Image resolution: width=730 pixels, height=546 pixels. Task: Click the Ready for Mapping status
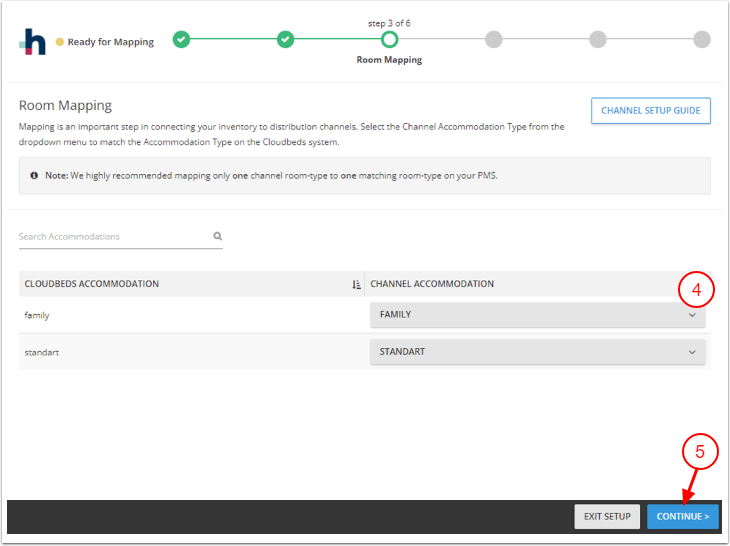[110, 42]
